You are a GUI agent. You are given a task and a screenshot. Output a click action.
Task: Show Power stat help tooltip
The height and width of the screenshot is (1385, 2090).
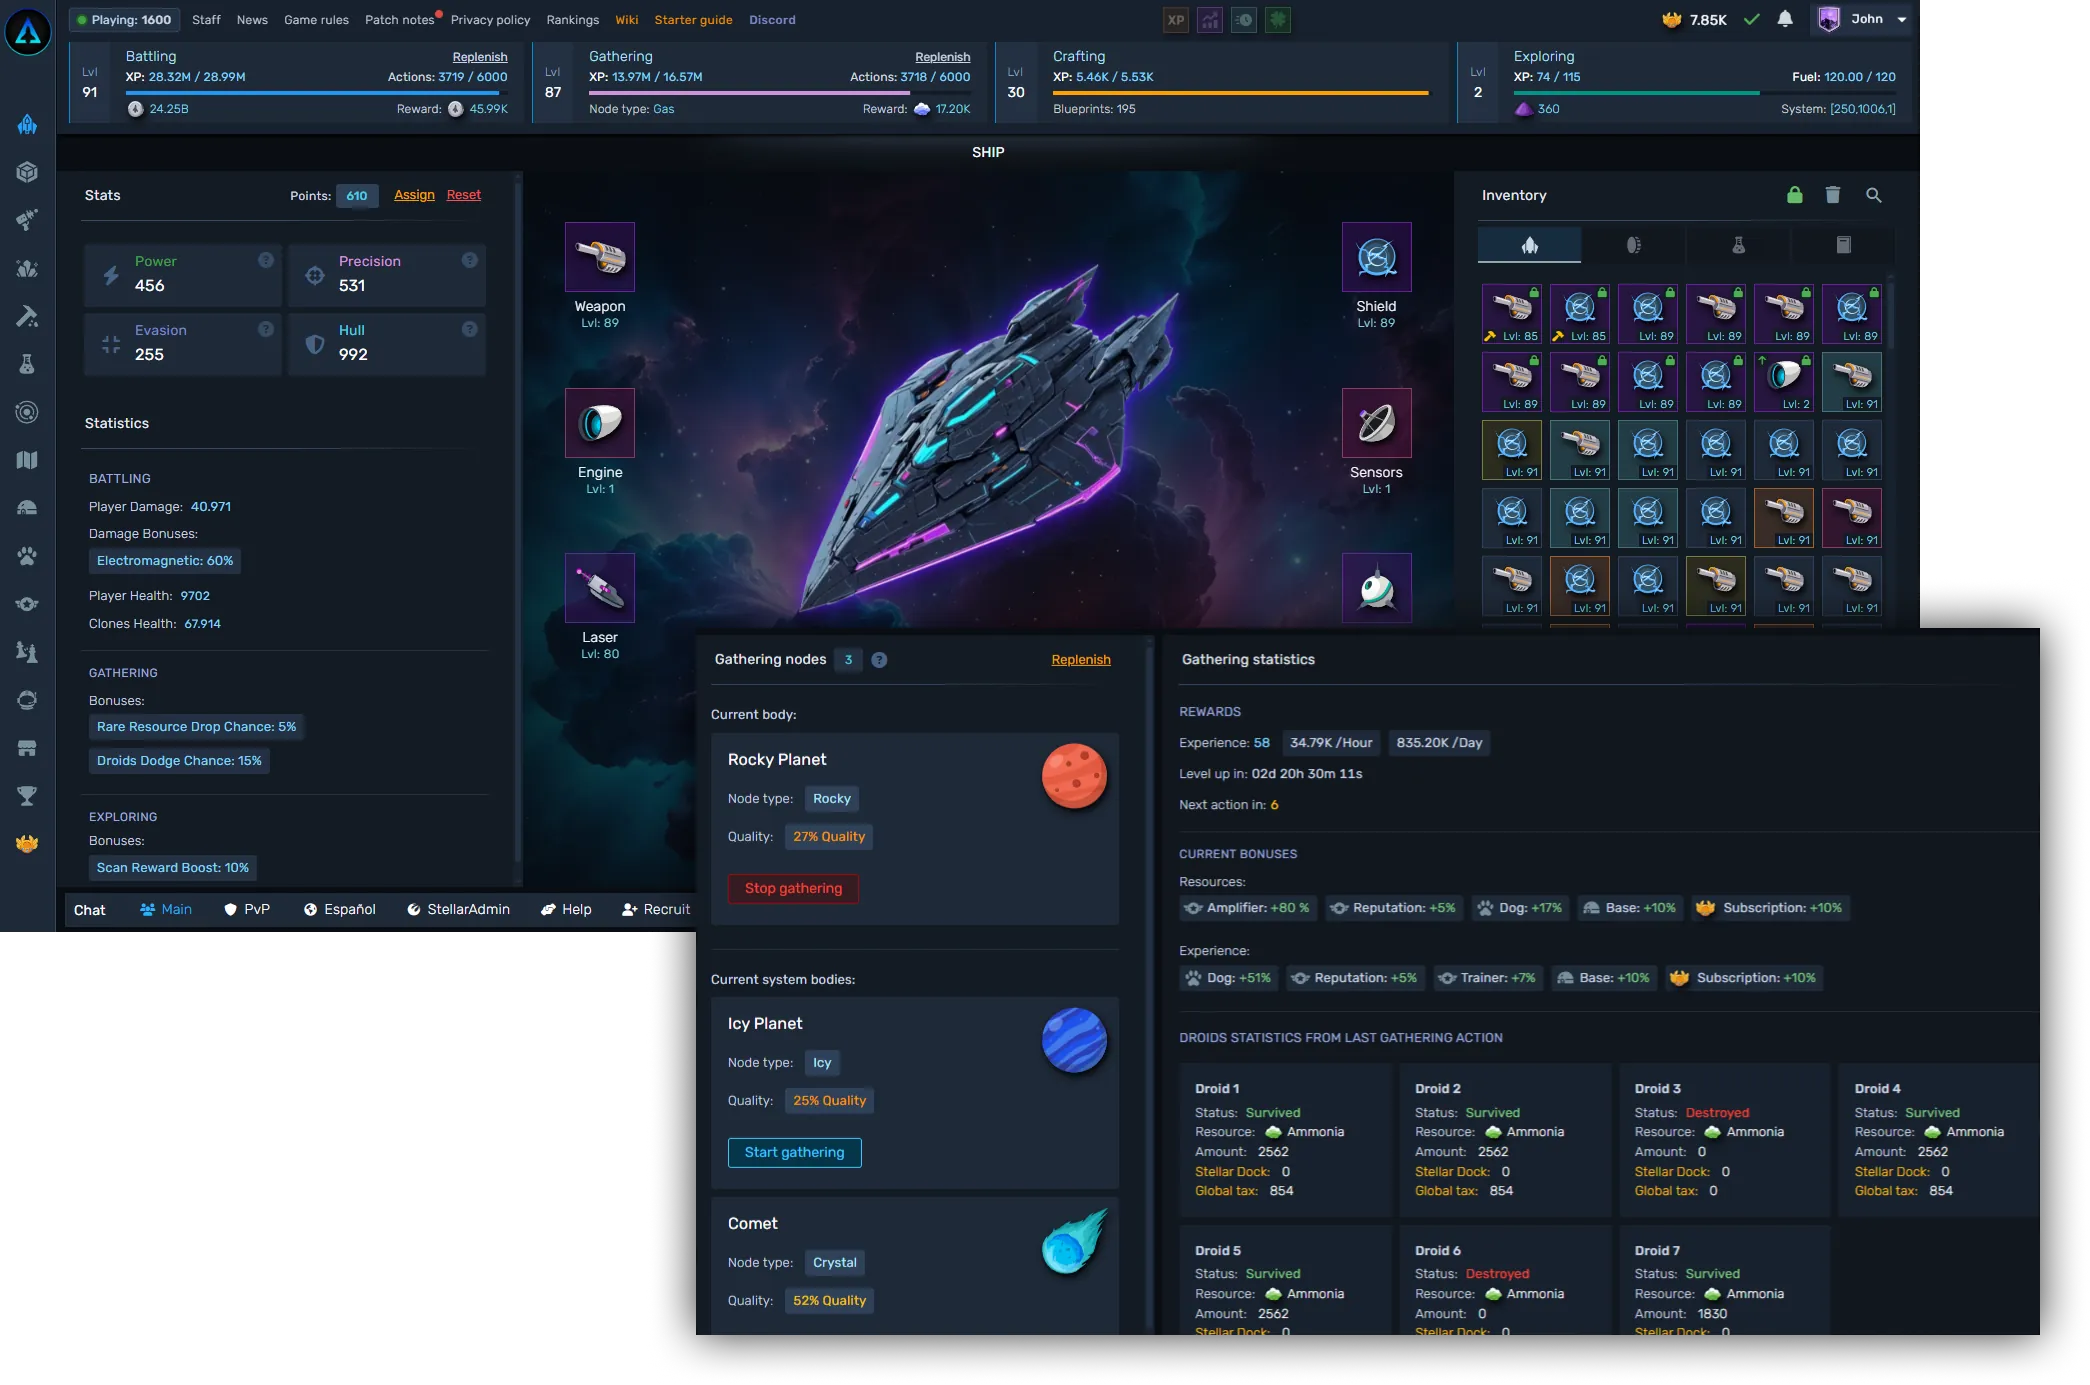266,260
